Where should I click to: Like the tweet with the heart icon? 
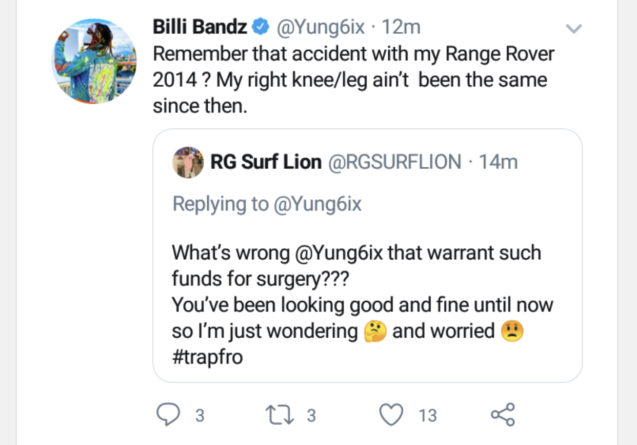[392, 414]
